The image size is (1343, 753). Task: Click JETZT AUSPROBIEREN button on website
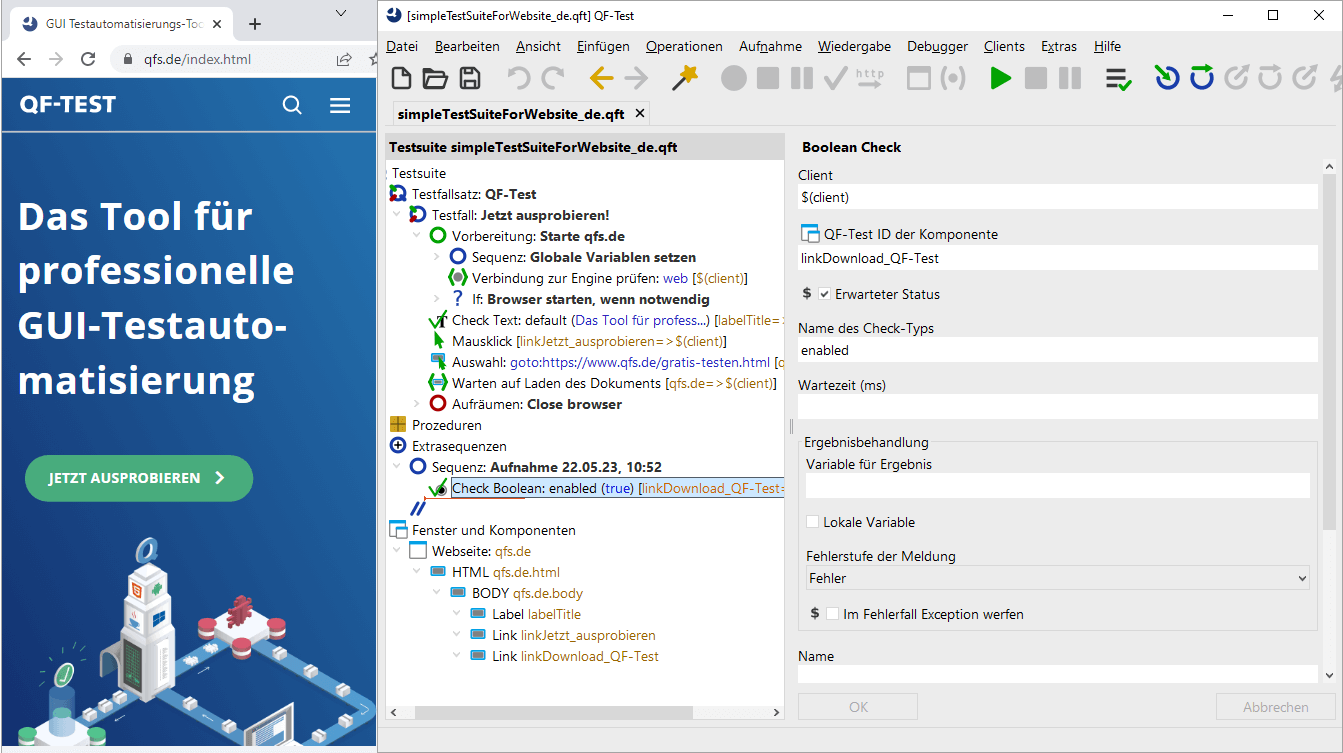pyautogui.click(x=139, y=478)
